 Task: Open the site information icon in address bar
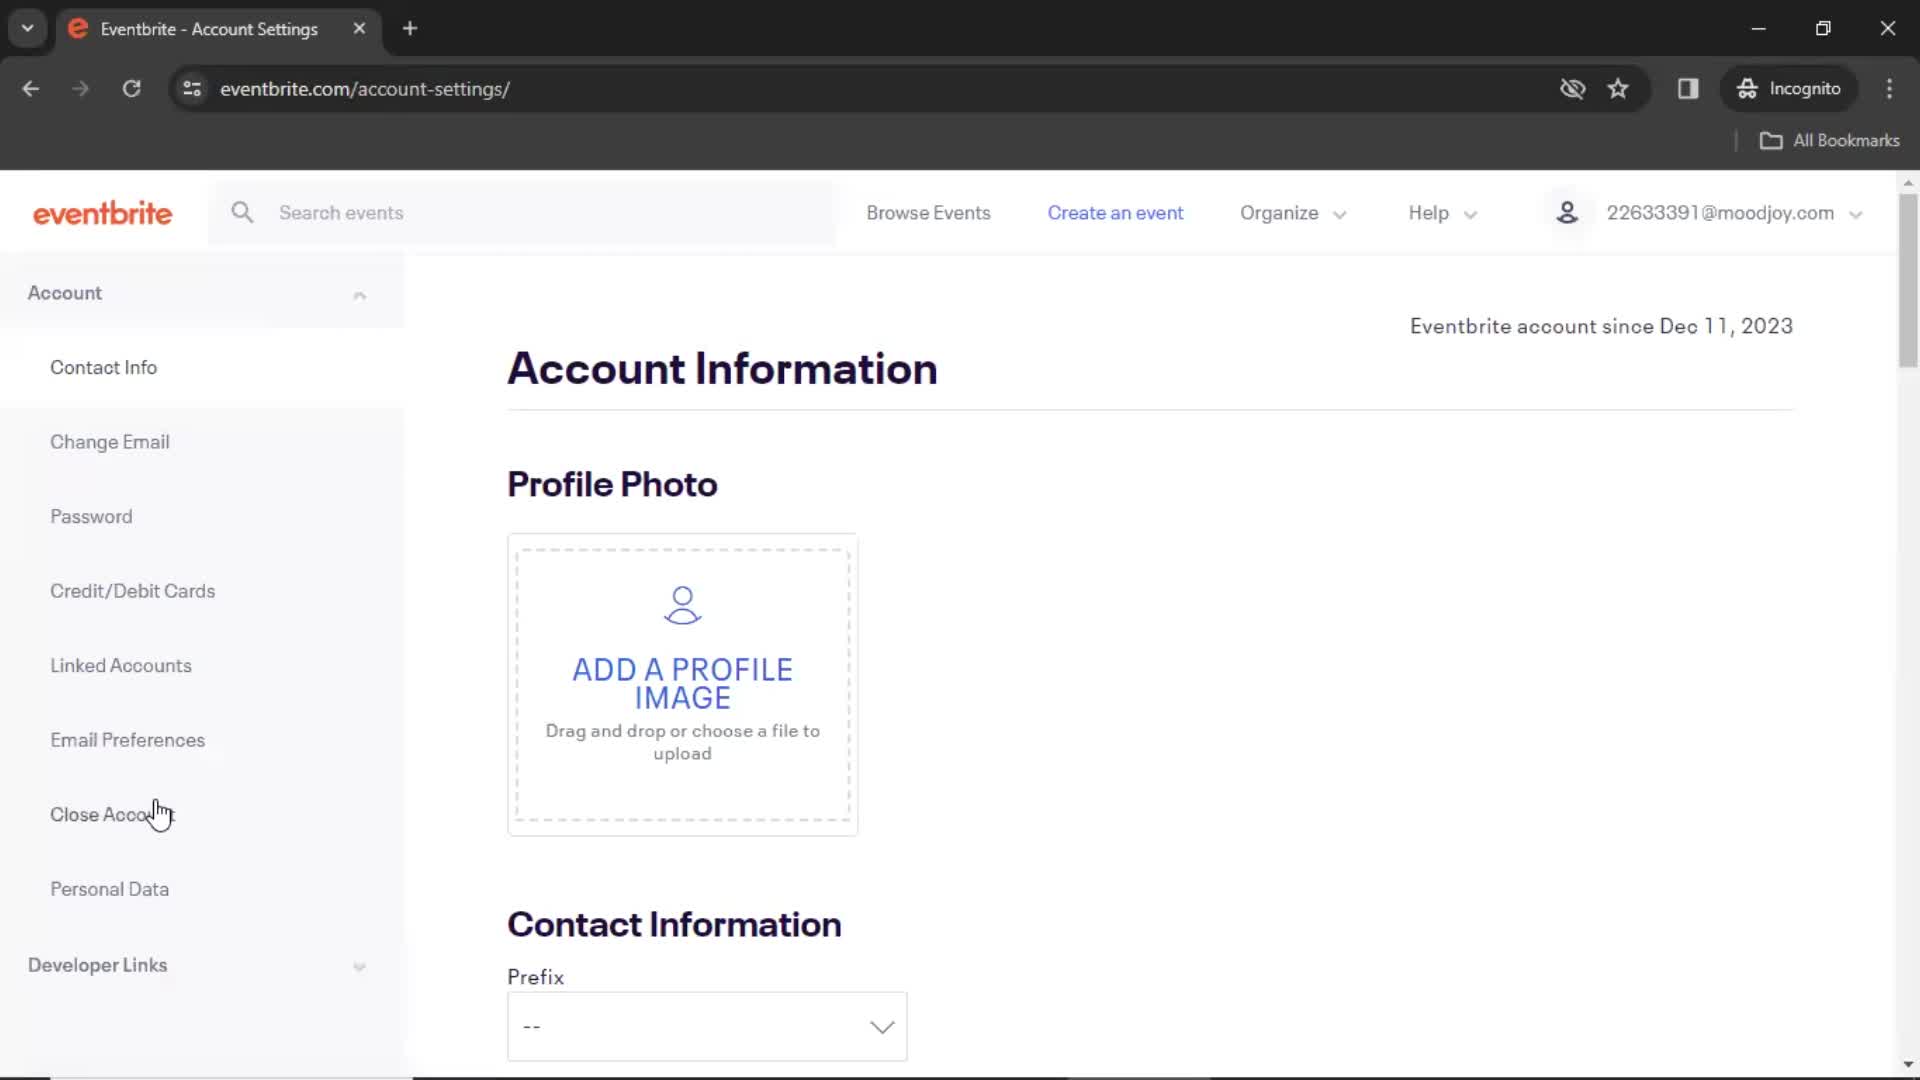[192, 89]
